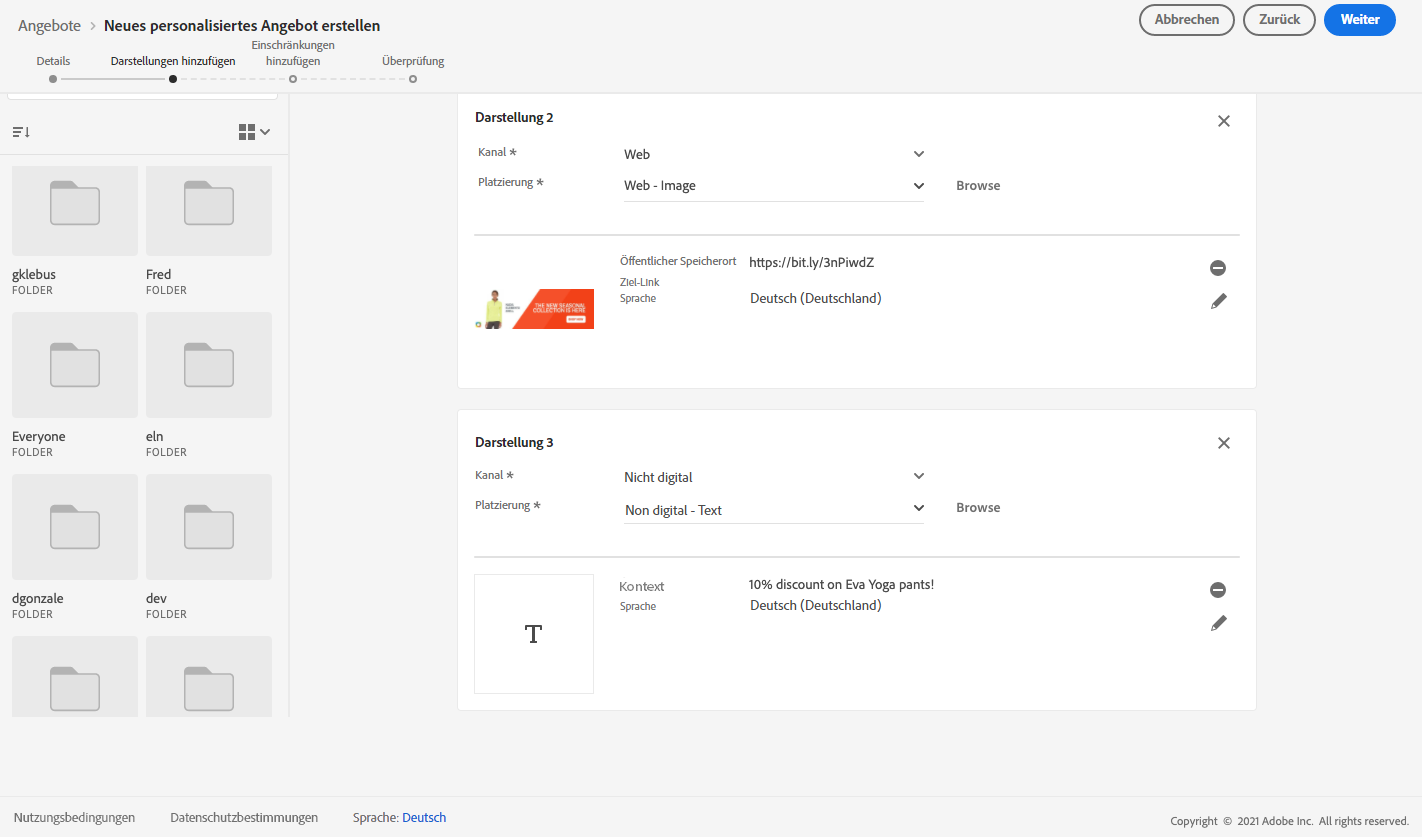Click the sort order icon in asset panel
Viewport: 1422px width, 837px height.
point(21,132)
